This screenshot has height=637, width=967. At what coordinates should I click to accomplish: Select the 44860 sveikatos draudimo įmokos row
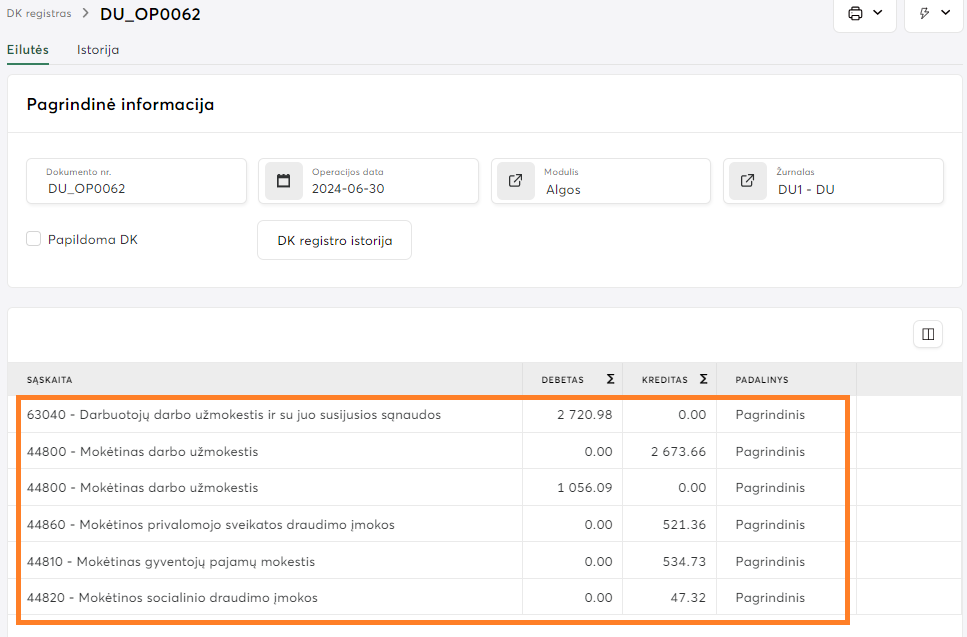point(211,524)
